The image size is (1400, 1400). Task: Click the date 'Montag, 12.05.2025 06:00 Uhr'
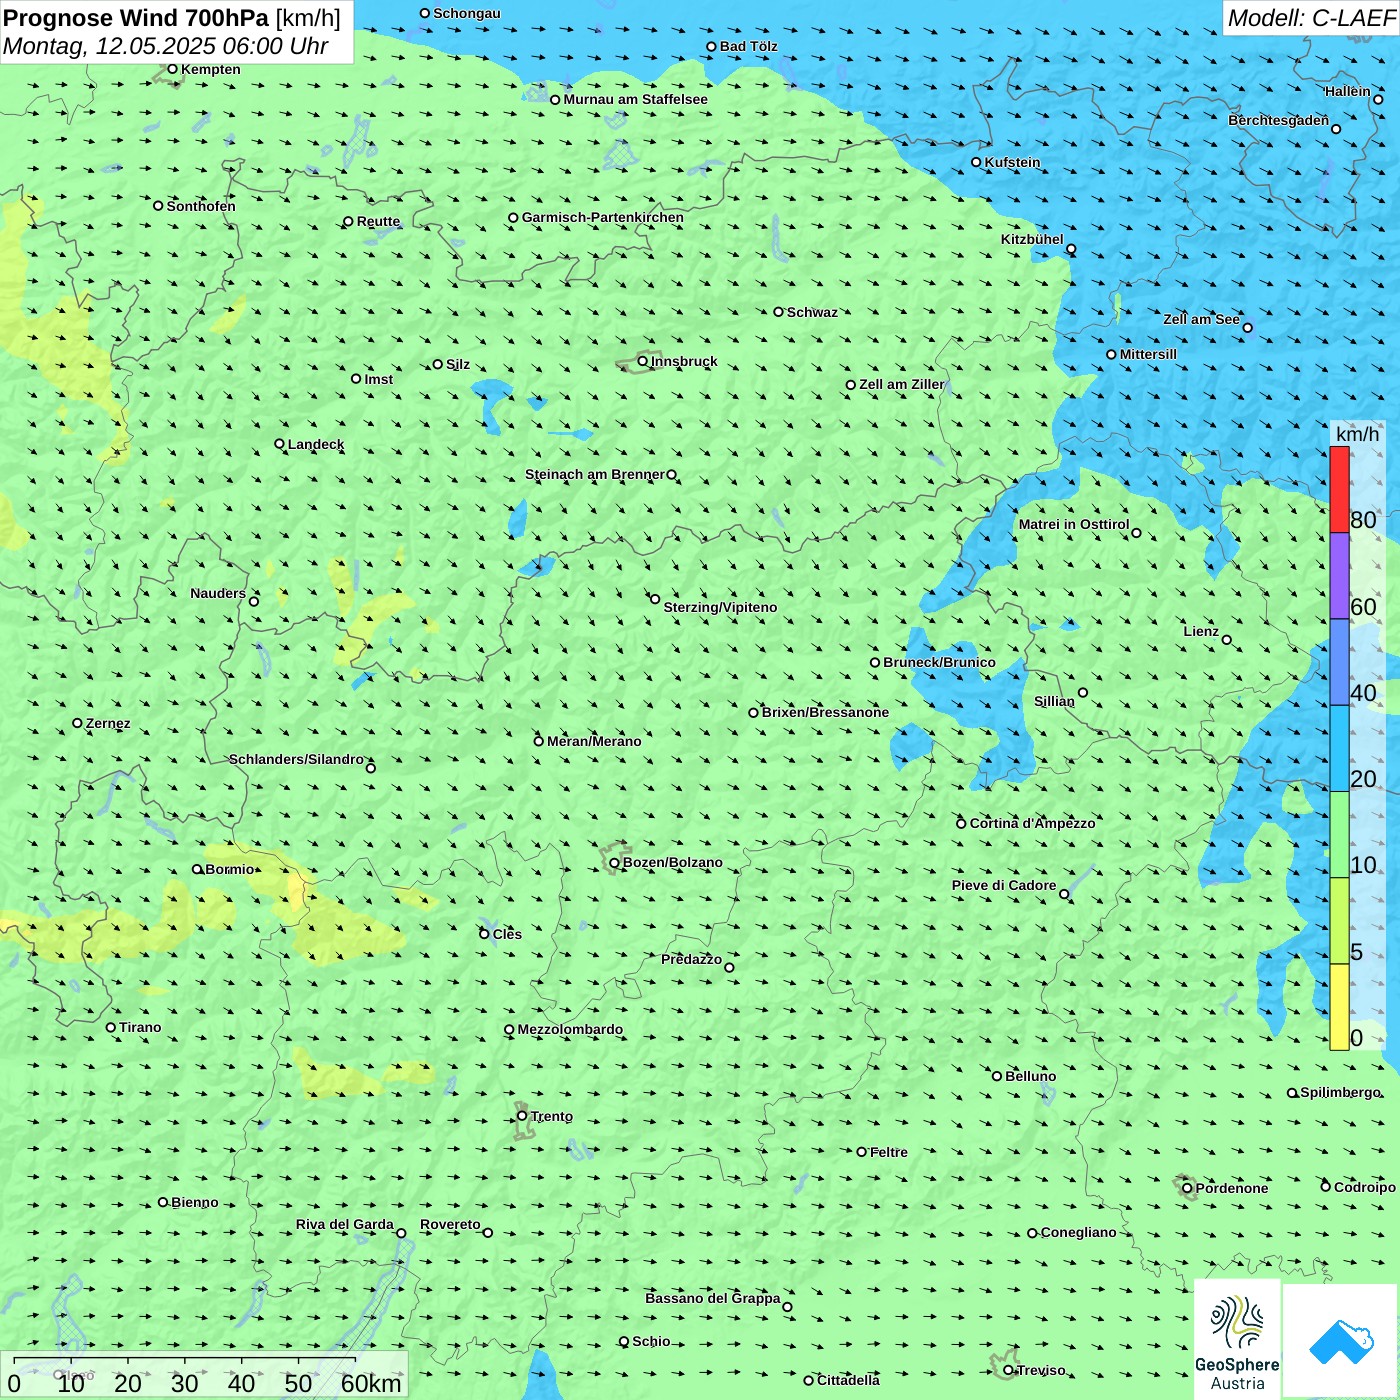tap(165, 46)
